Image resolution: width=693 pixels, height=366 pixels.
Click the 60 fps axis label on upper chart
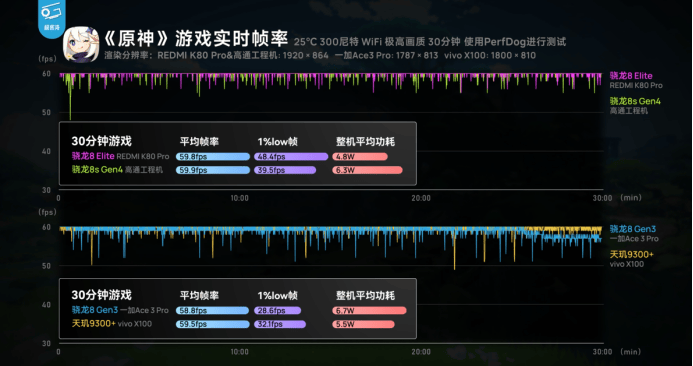[46, 74]
